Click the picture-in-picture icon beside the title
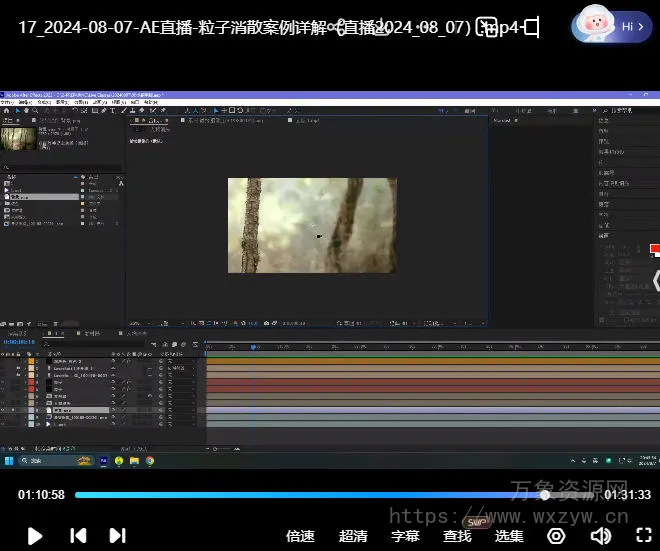 click(486, 27)
